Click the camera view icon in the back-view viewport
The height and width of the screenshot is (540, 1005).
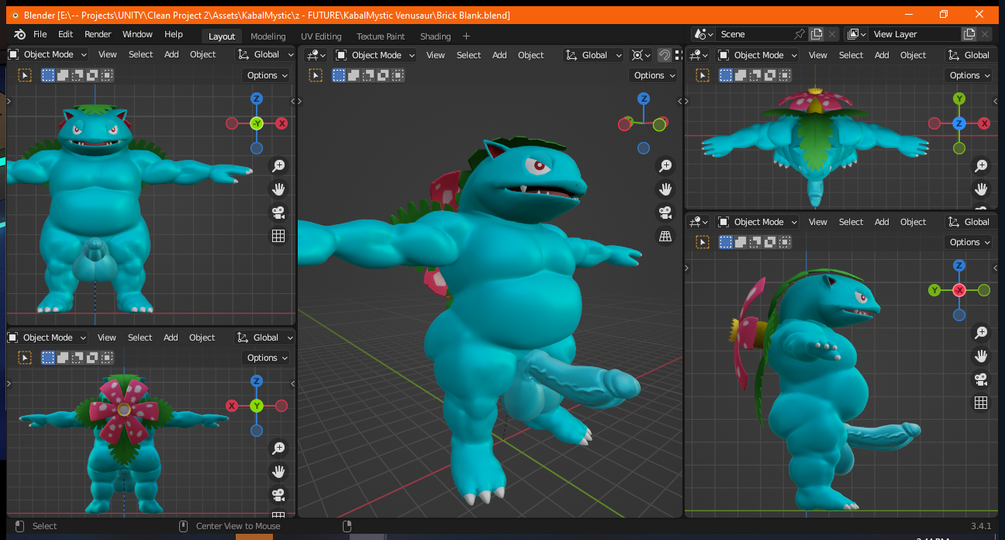point(278,495)
